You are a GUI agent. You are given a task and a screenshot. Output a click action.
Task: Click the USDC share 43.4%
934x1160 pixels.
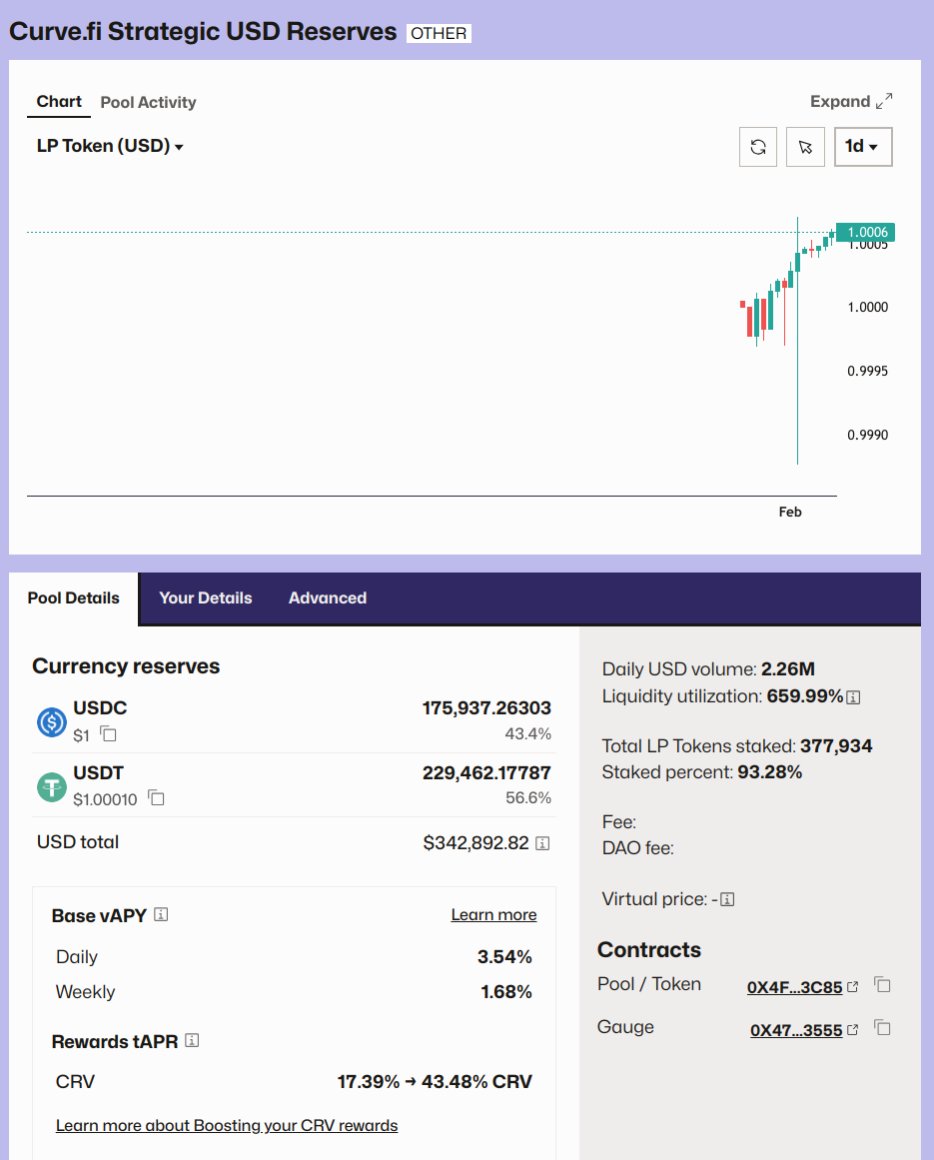point(528,734)
